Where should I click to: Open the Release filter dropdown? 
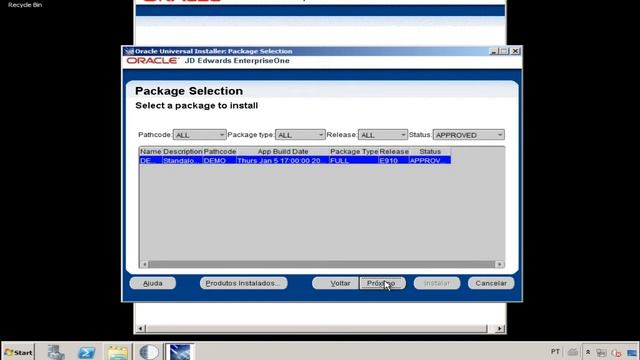tap(382, 135)
